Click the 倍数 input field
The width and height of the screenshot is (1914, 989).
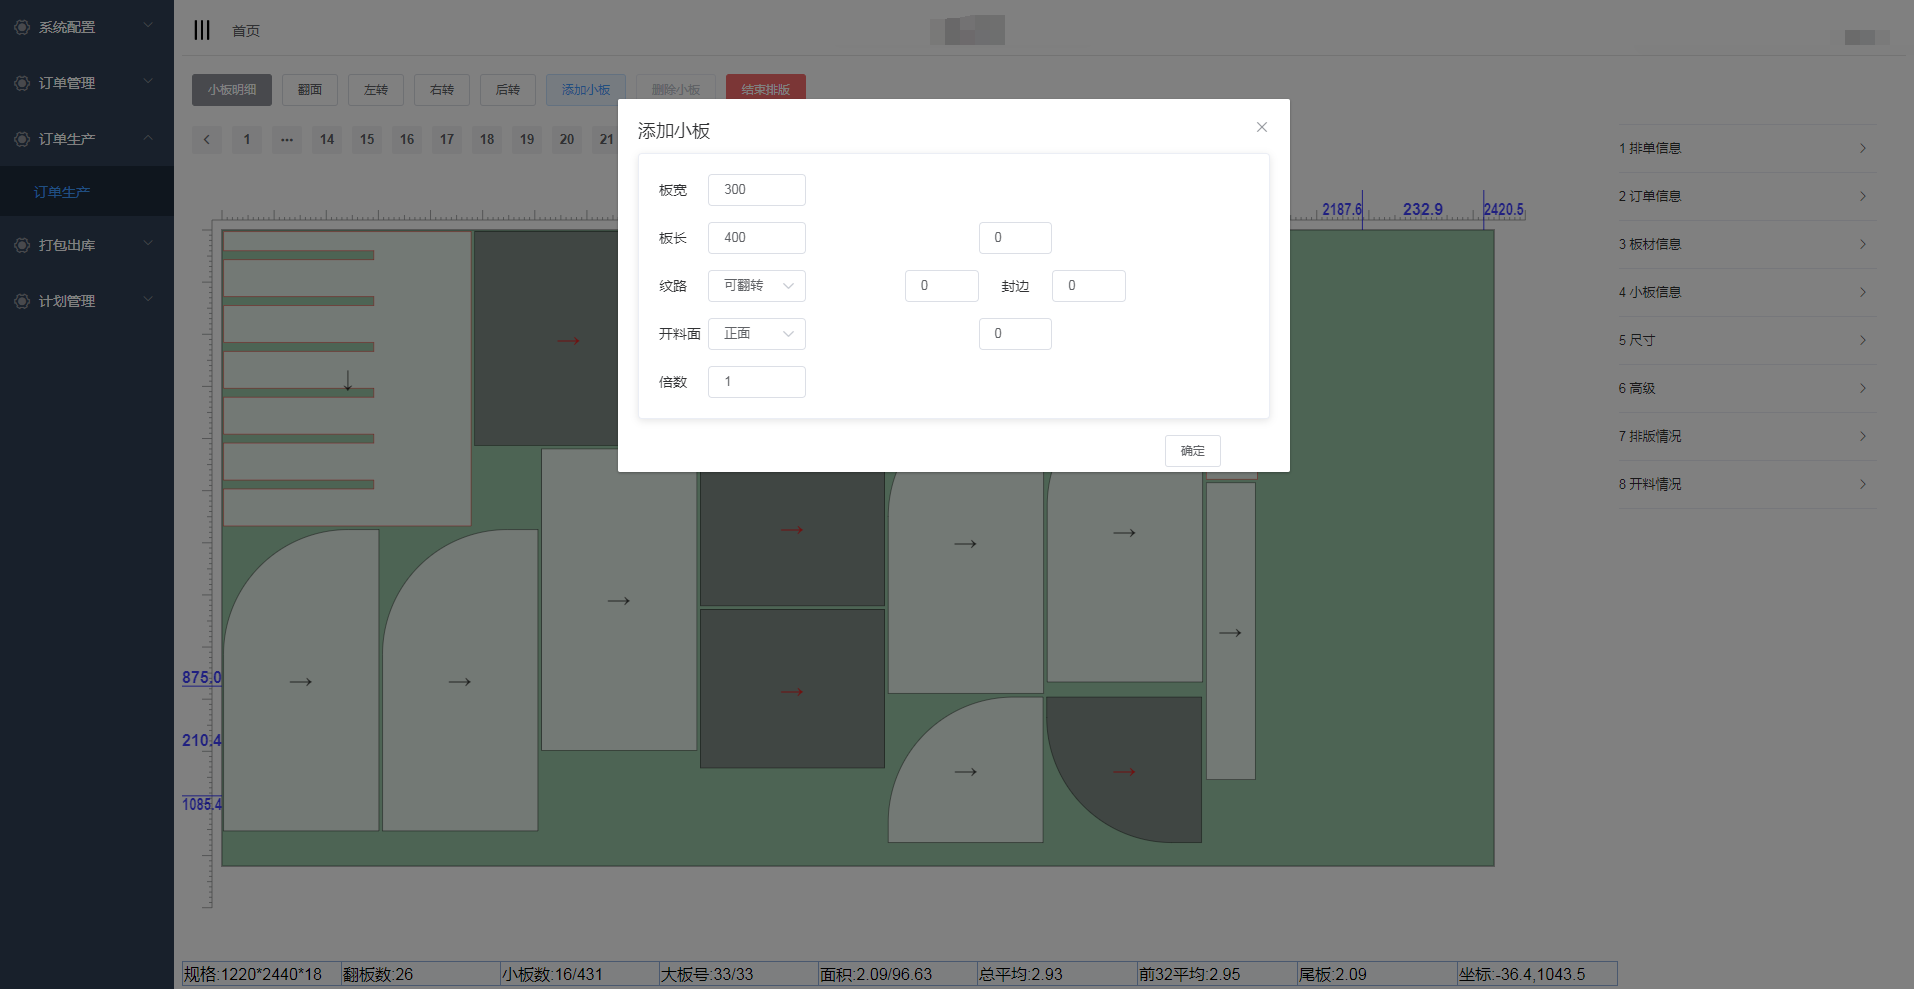(756, 382)
